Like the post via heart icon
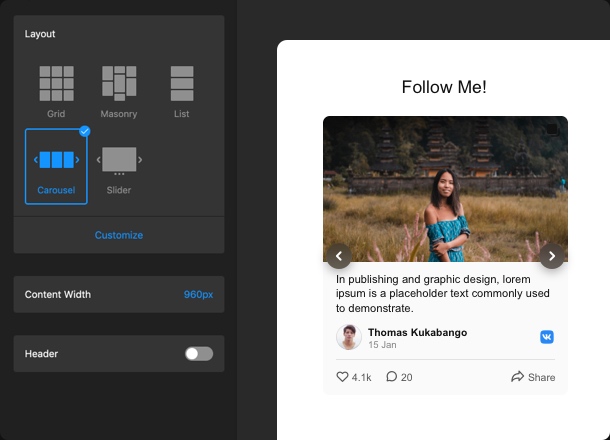 tap(342, 377)
